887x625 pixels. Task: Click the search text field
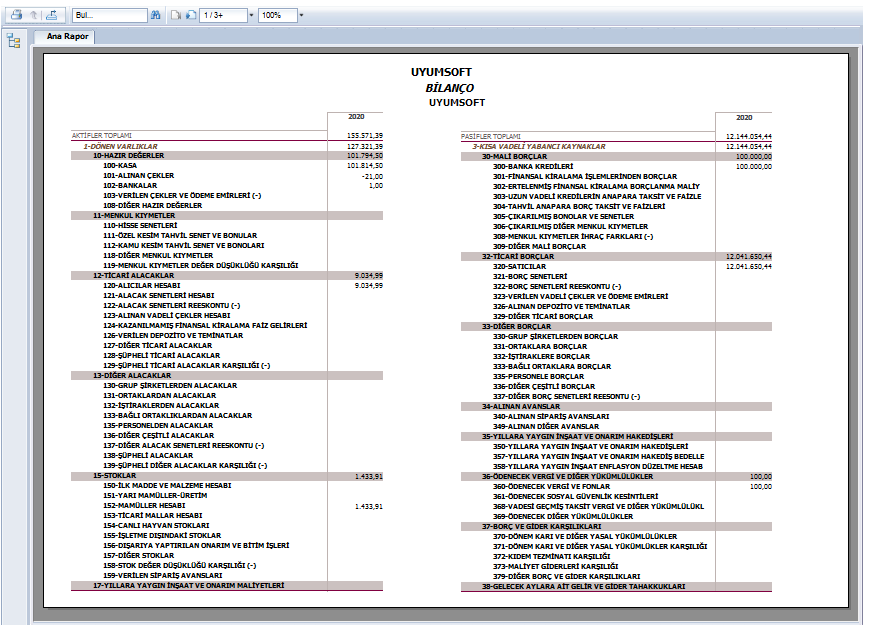(108, 16)
